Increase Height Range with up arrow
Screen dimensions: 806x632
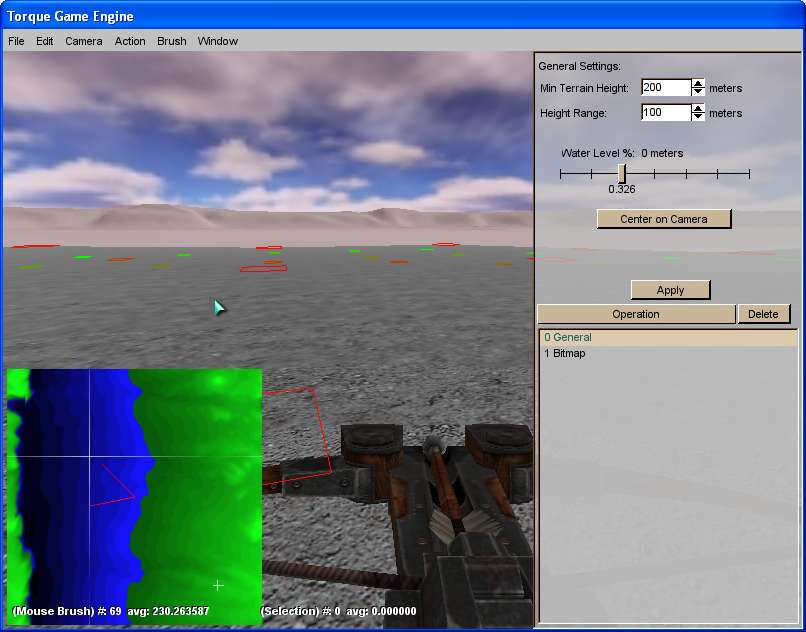(x=698, y=109)
